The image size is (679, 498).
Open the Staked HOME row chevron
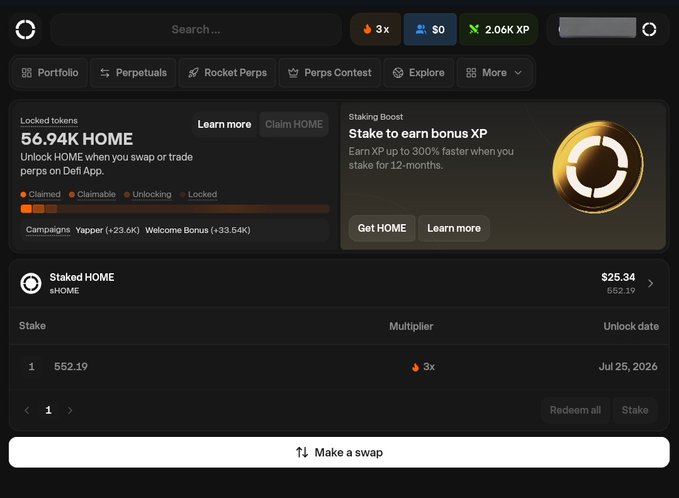pyautogui.click(x=650, y=283)
